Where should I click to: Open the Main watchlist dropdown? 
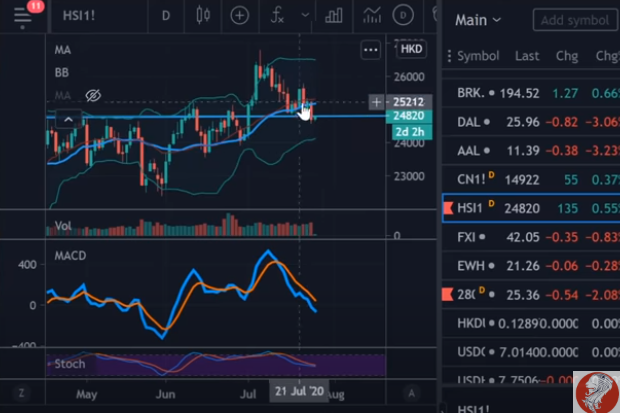click(x=478, y=20)
